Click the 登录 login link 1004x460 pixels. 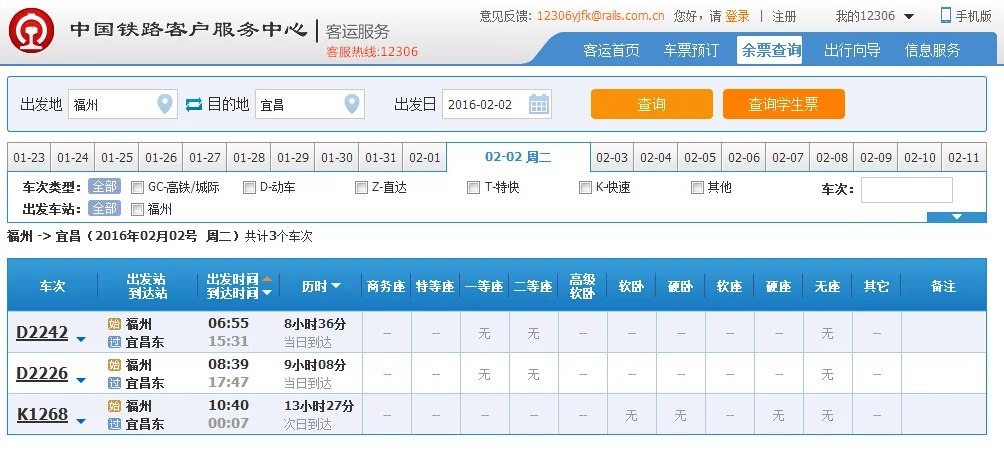coord(737,17)
